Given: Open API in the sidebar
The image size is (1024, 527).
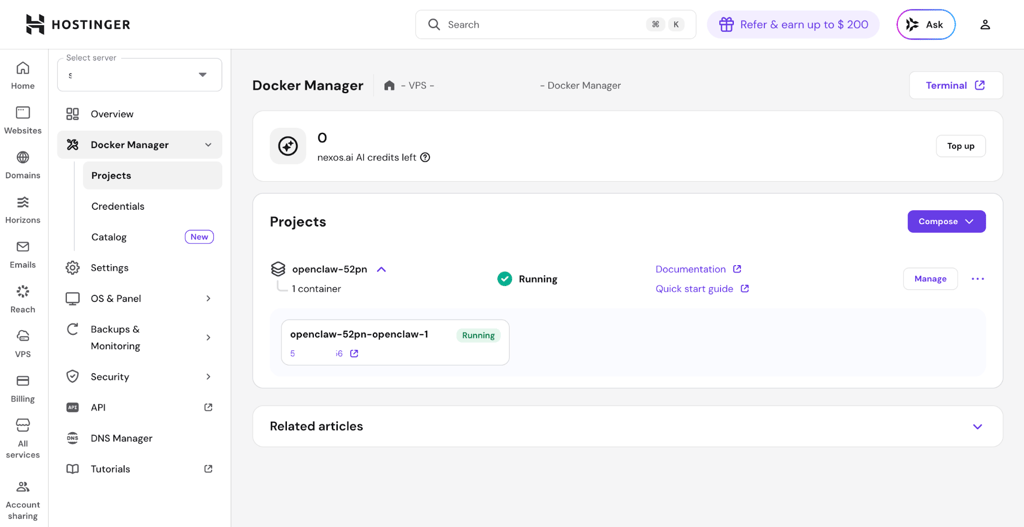Looking at the screenshot, I should [140, 407].
